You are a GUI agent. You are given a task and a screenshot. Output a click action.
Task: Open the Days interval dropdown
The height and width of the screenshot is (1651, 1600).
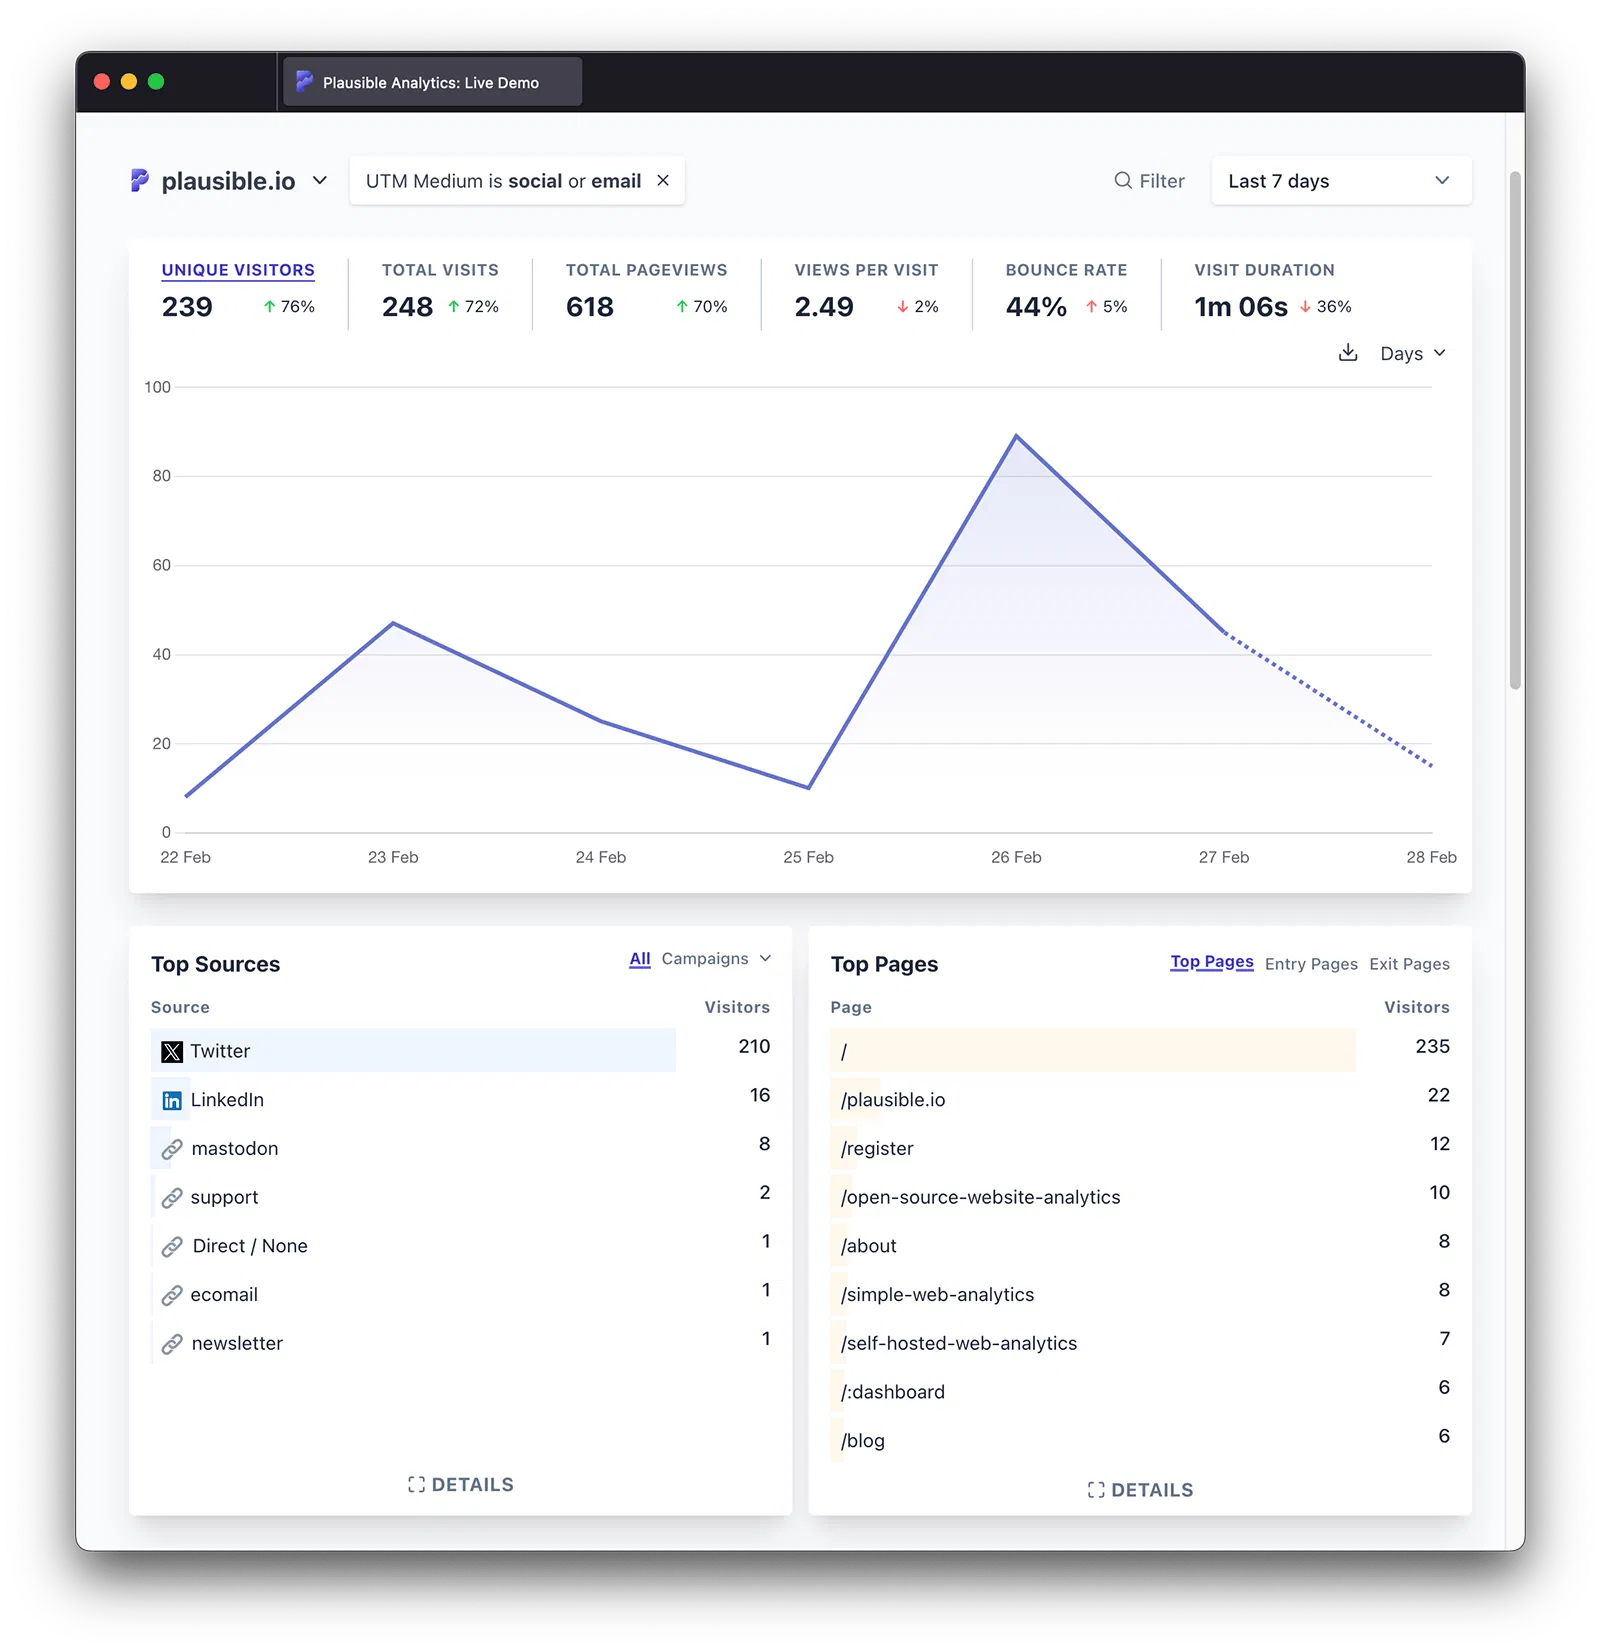[x=1413, y=354]
